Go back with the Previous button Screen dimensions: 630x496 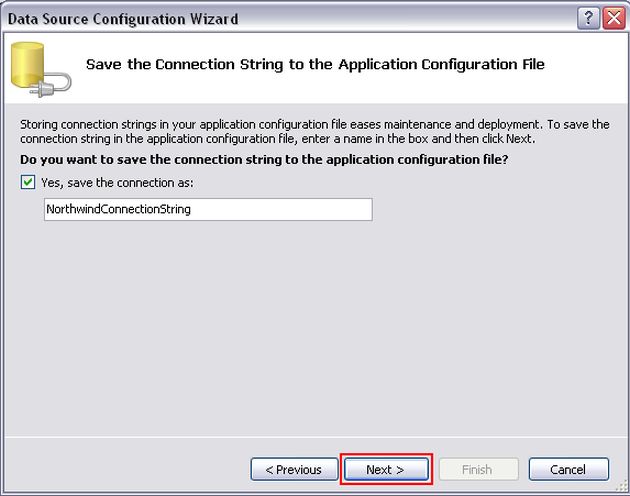coord(293,469)
